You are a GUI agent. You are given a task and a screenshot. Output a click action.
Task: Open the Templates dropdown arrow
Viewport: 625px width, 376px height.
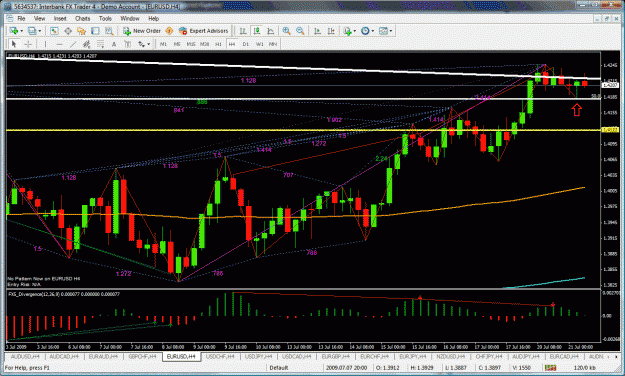pyautogui.click(x=391, y=31)
